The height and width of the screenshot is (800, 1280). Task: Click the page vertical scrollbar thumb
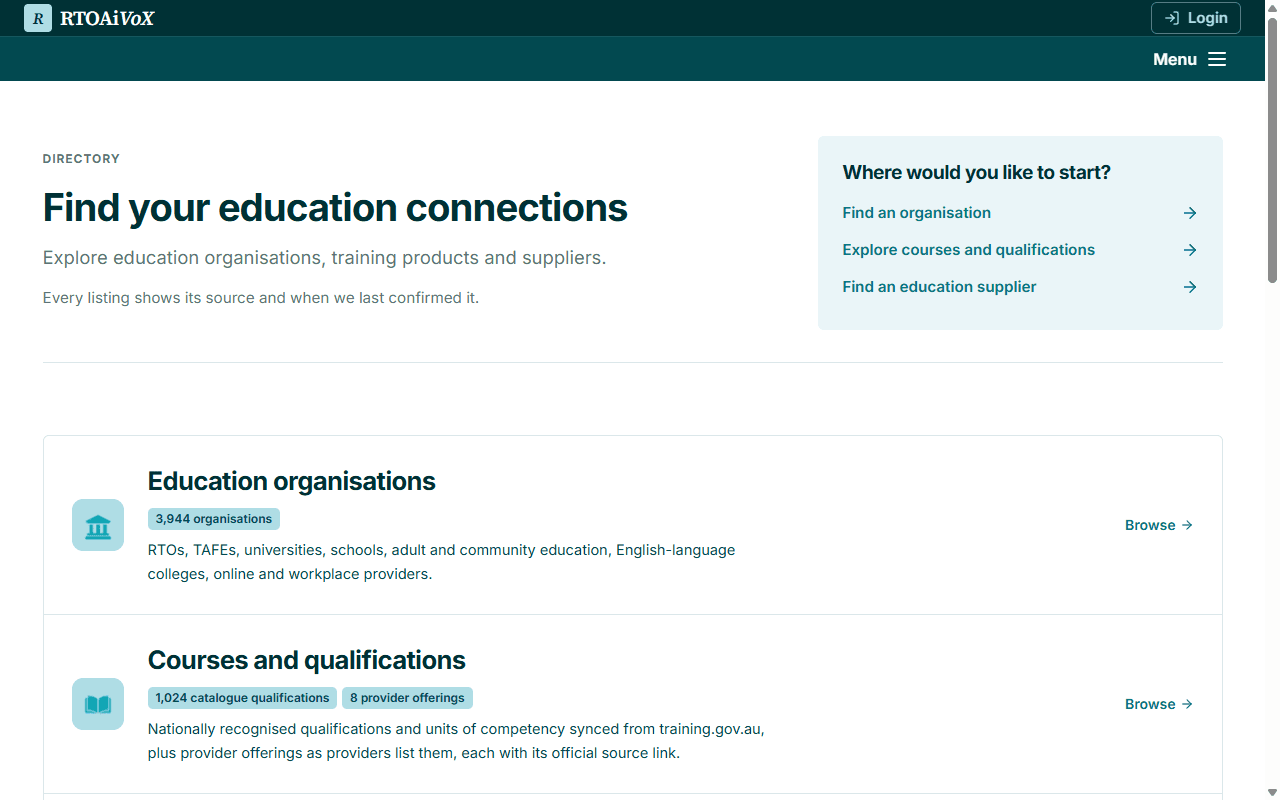(x=1272, y=150)
